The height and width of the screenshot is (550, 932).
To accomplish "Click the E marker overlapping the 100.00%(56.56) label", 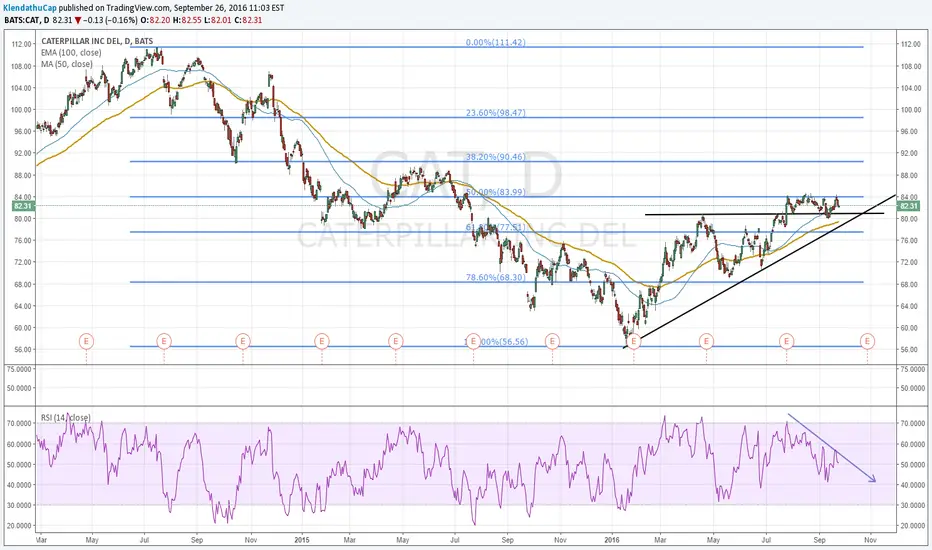I will click(x=473, y=341).
